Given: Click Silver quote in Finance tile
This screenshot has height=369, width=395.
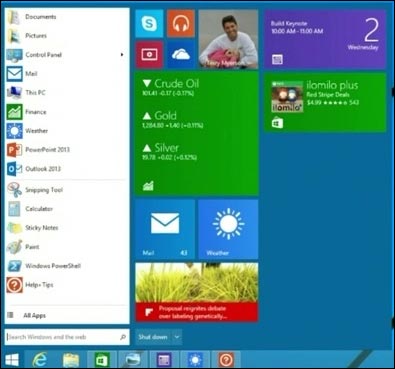Looking at the screenshot, I should (x=169, y=152).
